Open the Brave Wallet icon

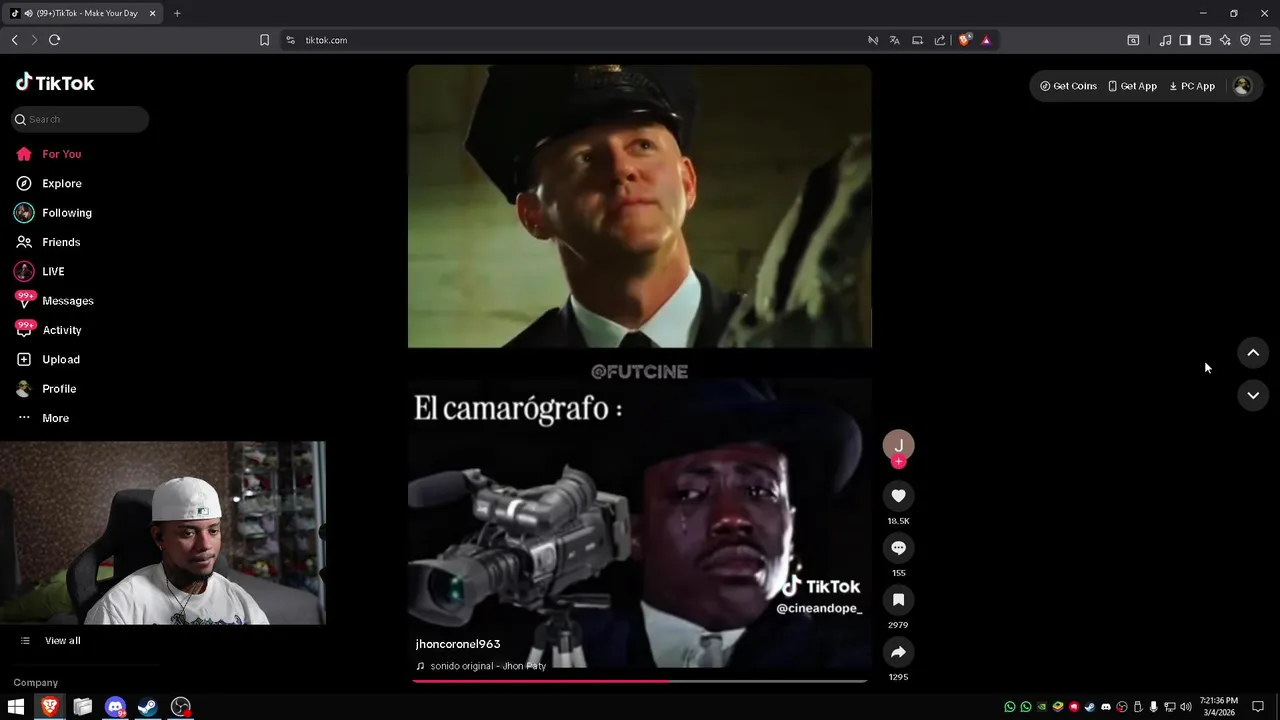click(x=1205, y=40)
